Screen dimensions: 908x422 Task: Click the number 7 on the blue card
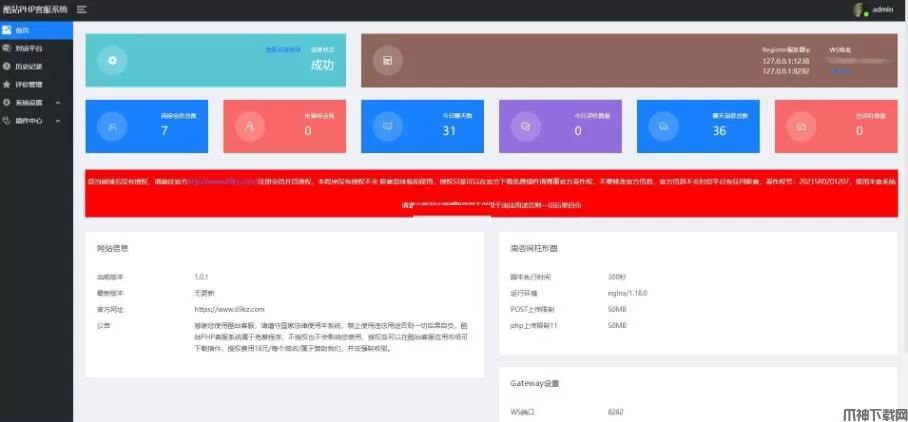[x=164, y=131]
